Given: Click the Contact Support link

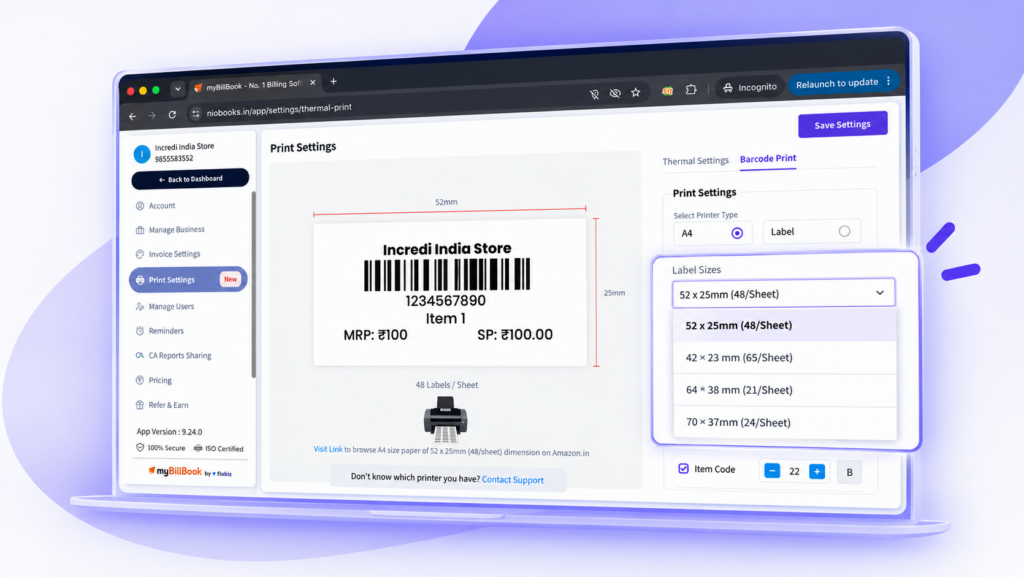Looking at the screenshot, I should 513,480.
